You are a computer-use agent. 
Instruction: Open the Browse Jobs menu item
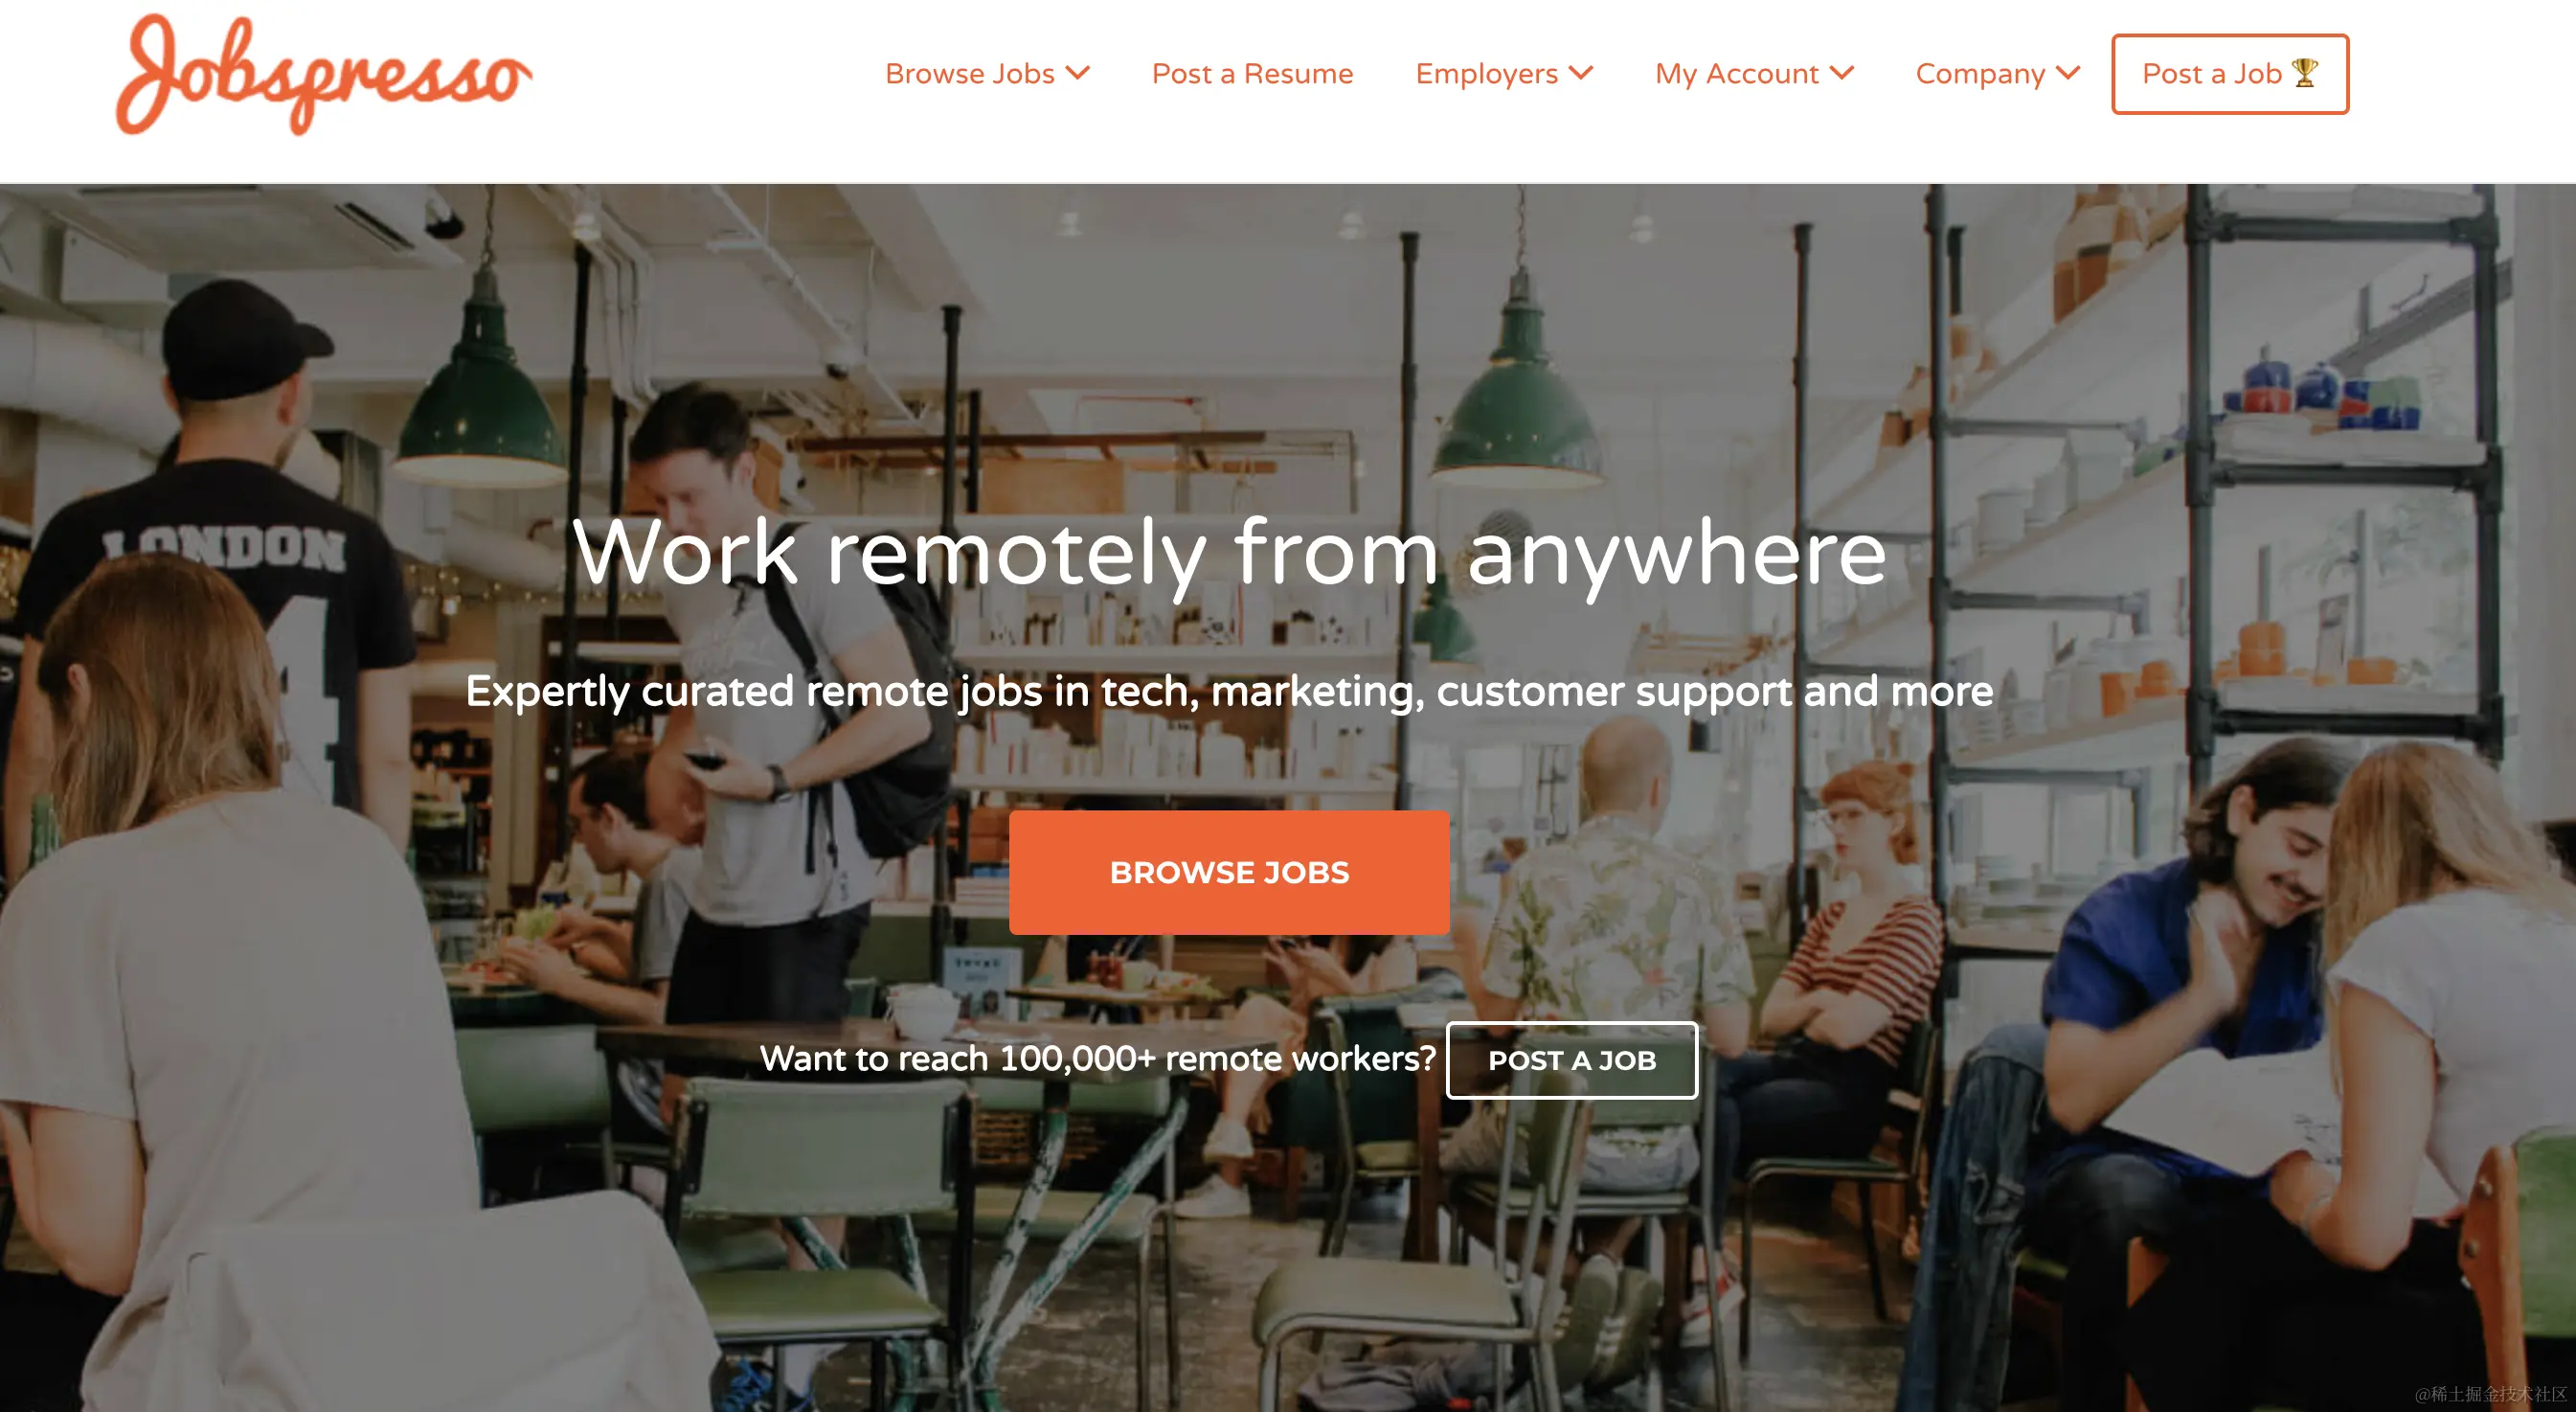(969, 74)
